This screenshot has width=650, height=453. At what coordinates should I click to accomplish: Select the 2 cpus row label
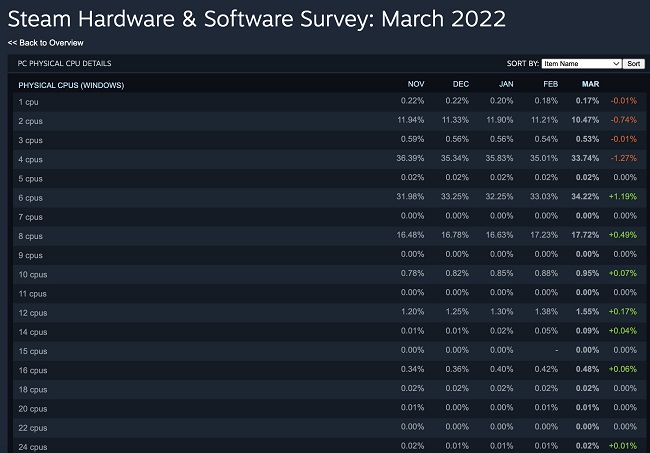click(30, 121)
